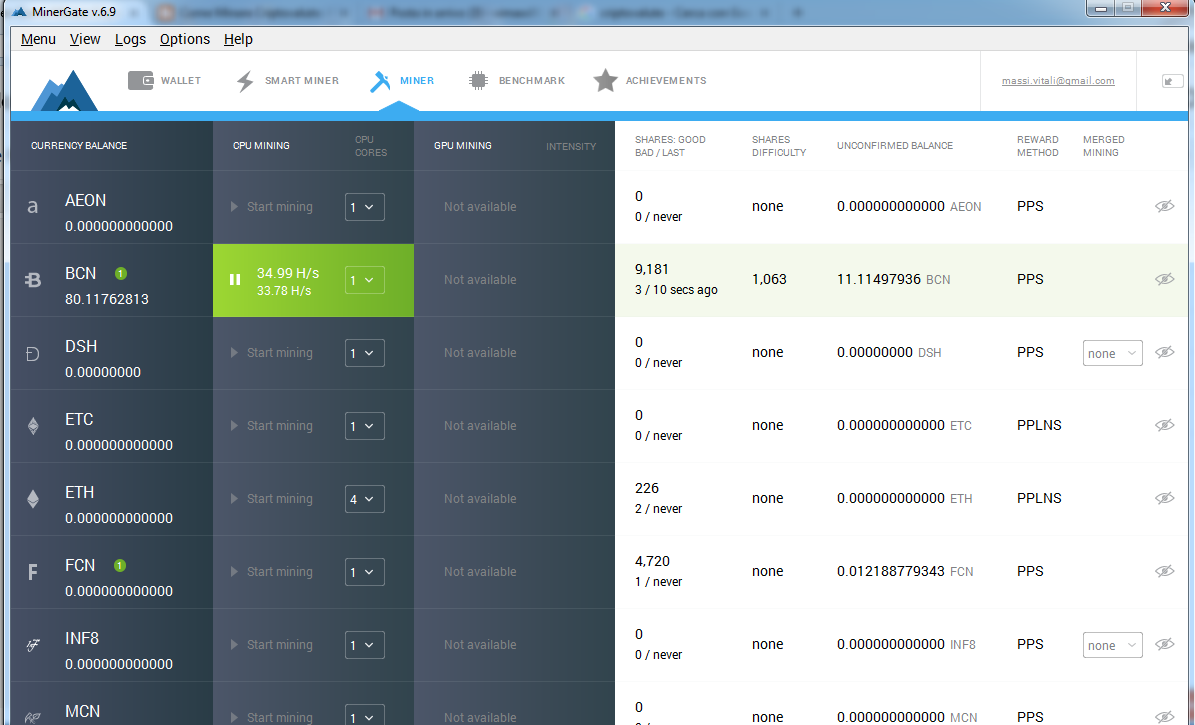Click the BCN balance 80.11762813
The height and width of the screenshot is (725, 1195).
coord(107,299)
